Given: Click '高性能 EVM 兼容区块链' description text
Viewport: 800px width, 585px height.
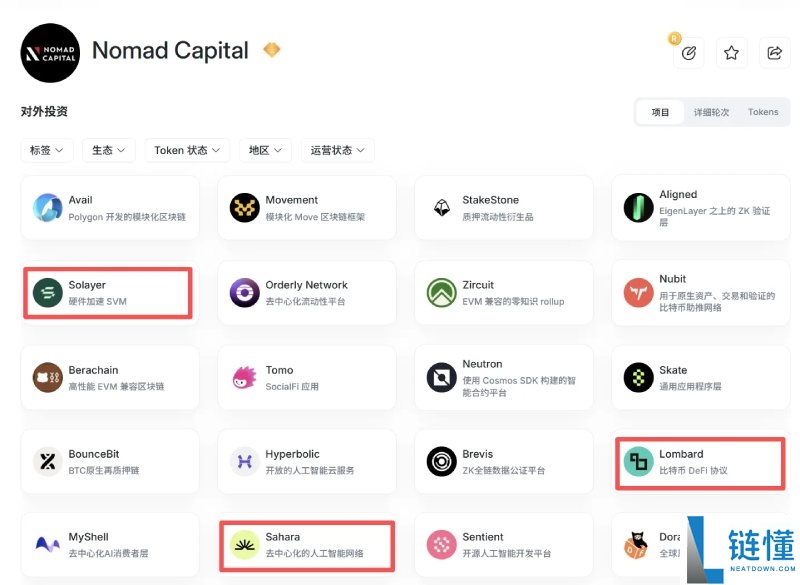Looking at the screenshot, I should point(116,387).
